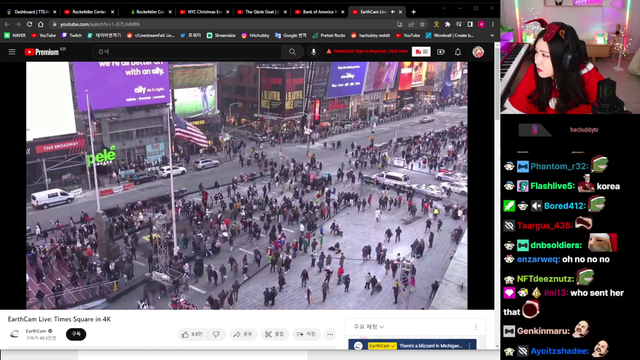Go to the browser home page icon
The width and height of the screenshot is (640, 360).
40,24
